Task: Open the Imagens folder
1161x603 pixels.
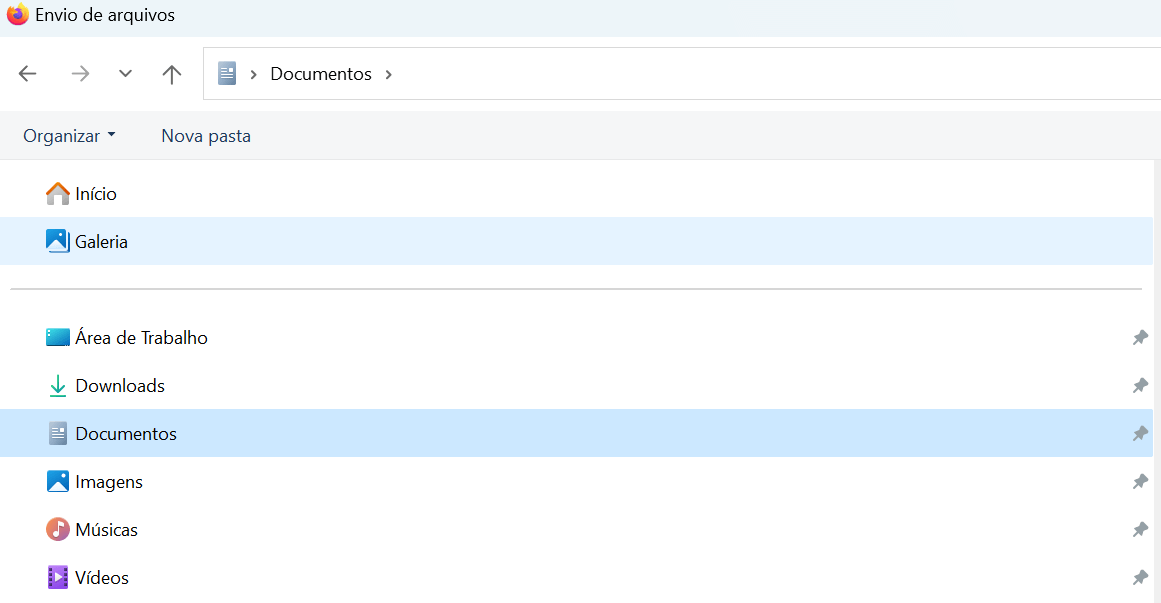Action: (x=576, y=482)
